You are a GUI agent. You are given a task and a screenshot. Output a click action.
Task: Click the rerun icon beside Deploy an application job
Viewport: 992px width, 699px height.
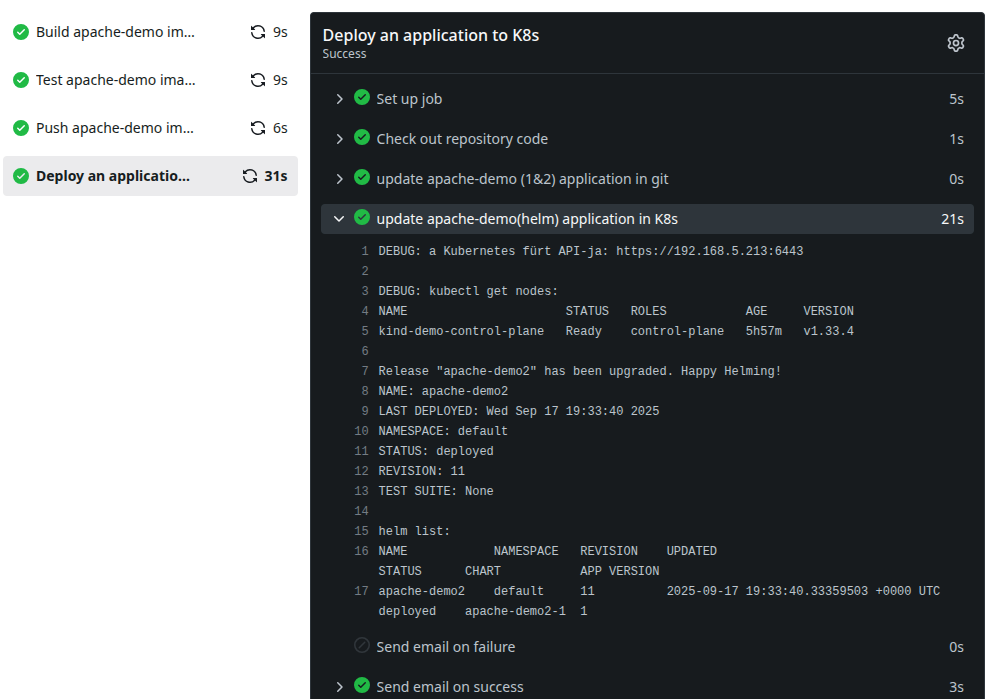coord(250,176)
